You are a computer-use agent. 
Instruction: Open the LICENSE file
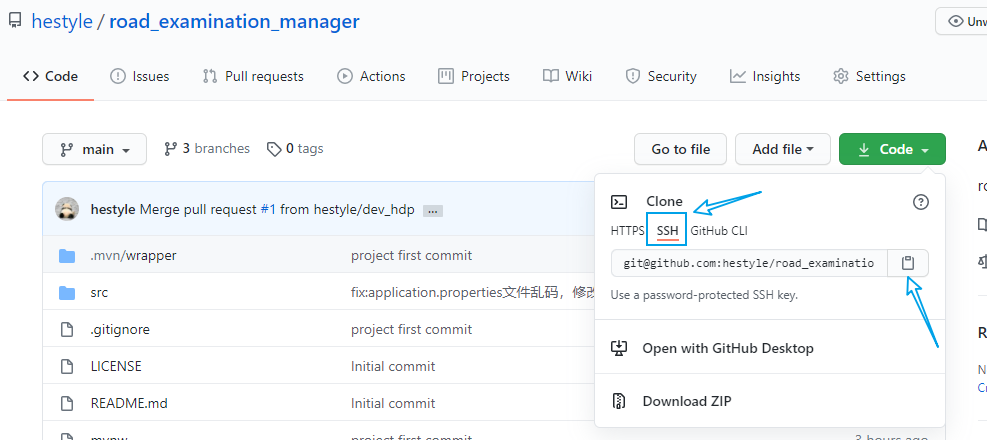pos(116,366)
